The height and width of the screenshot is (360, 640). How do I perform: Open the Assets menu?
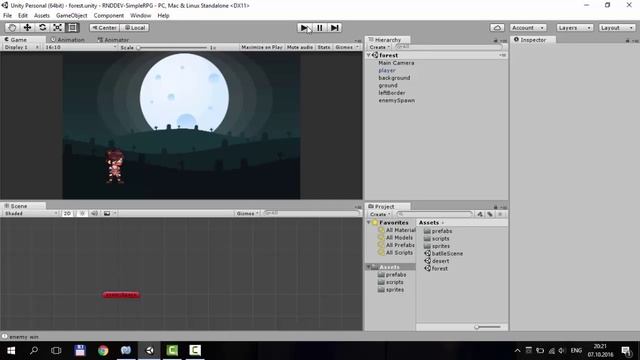(x=42, y=16)
